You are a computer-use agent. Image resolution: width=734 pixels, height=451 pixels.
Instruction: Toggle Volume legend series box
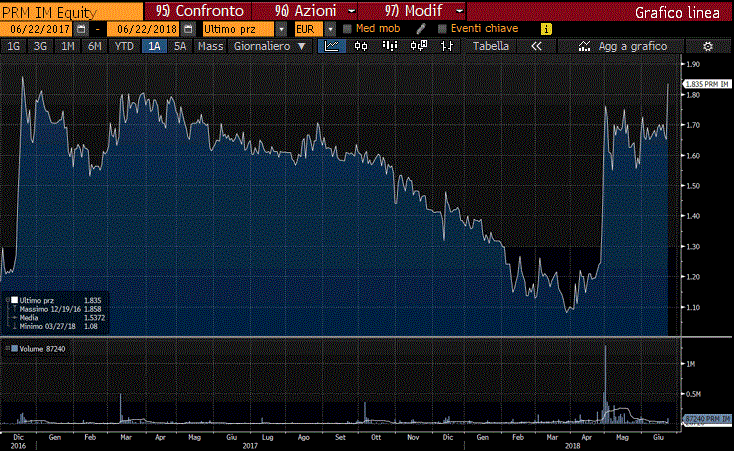point(15,348)
